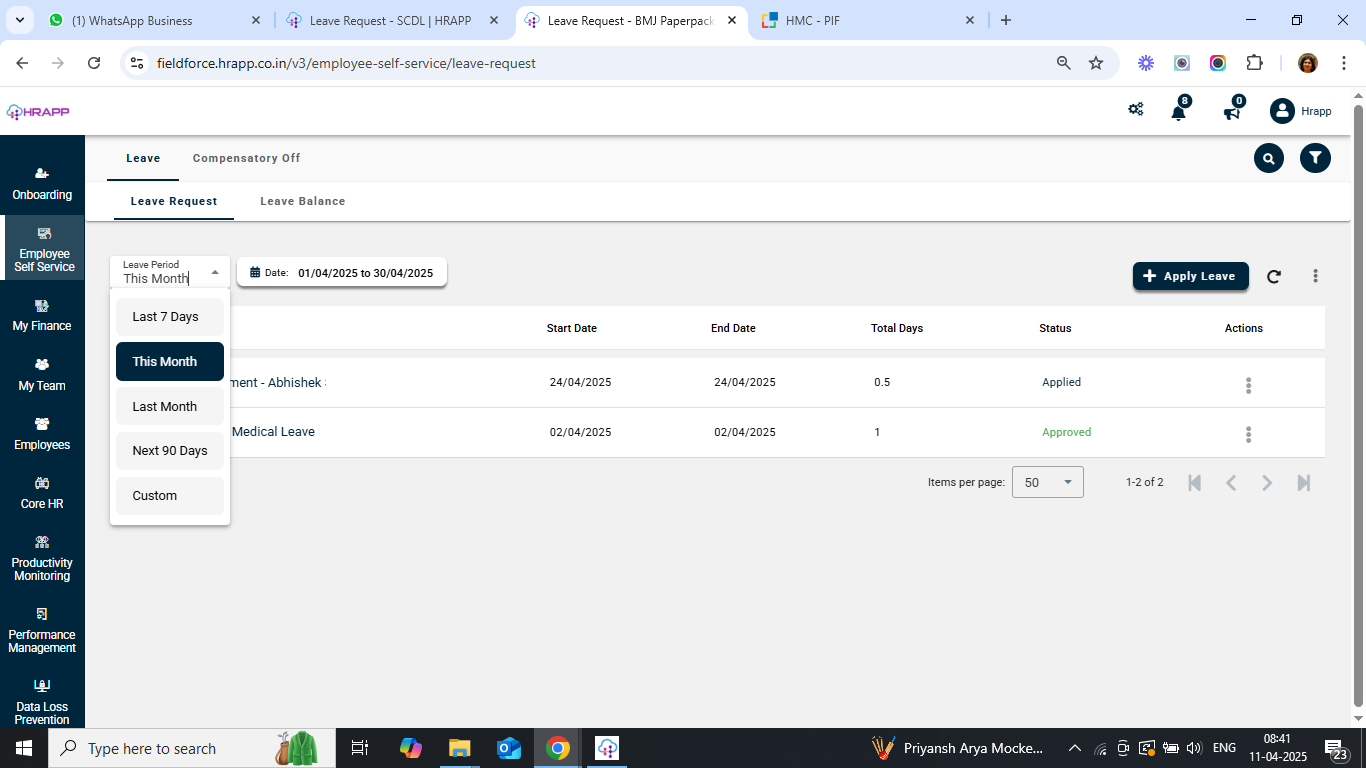Choose Next 90 Days leave period
This screenshot has width=1366, height=768.
click(x=170, y=451)
